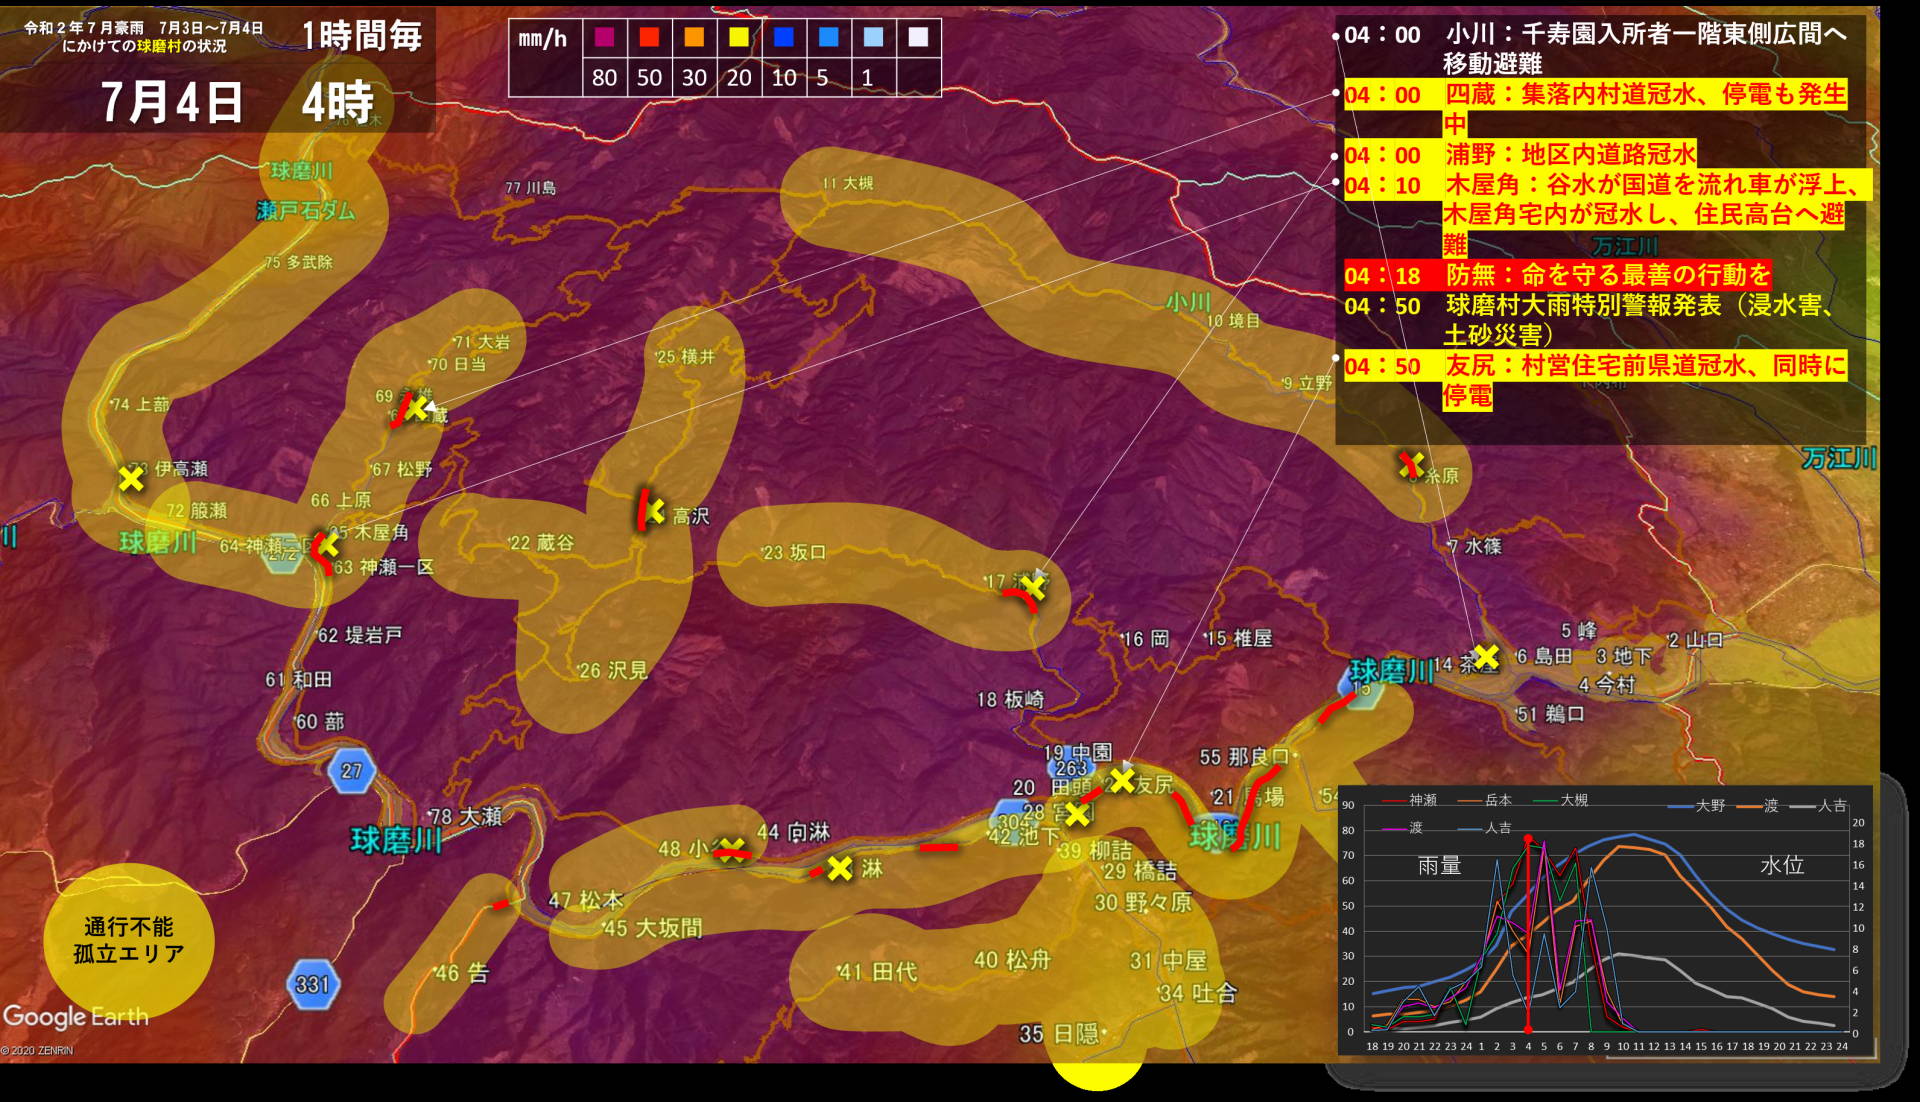Click the 46 告 place label
The height and width of the screenshot is (1102, 1920).
point(463,973)
